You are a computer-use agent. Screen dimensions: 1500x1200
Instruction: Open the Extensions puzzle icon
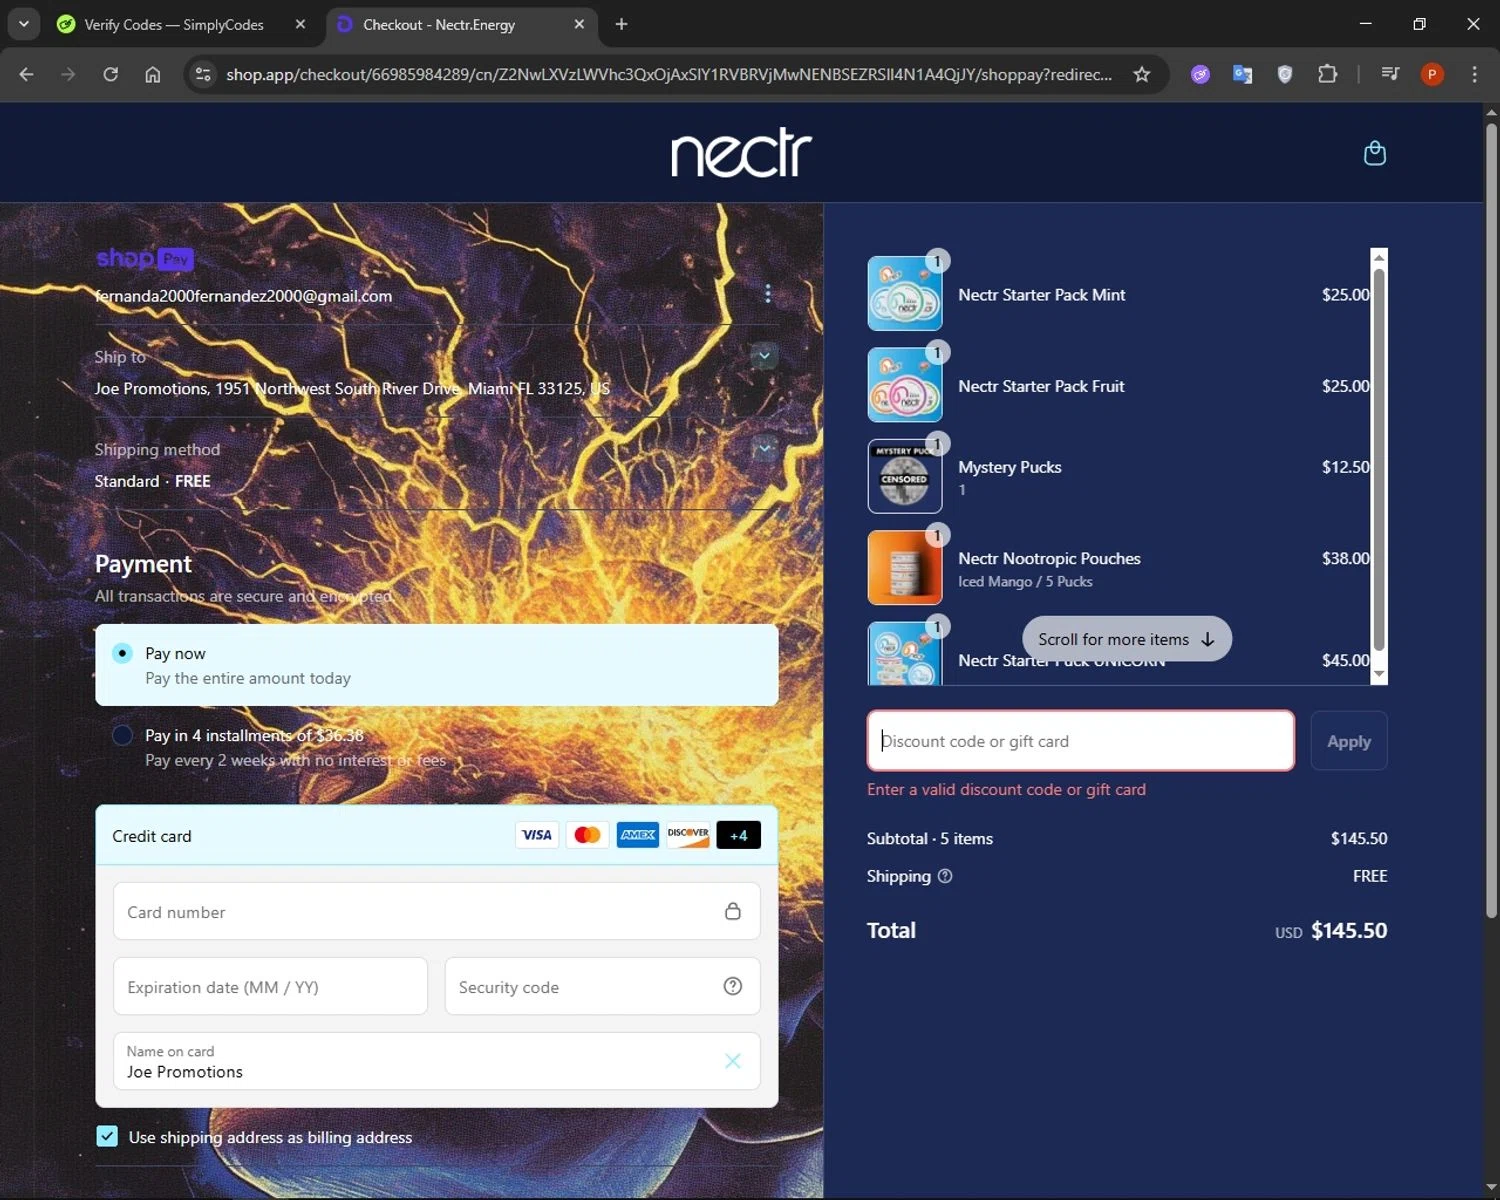(x=1327, y=74)
